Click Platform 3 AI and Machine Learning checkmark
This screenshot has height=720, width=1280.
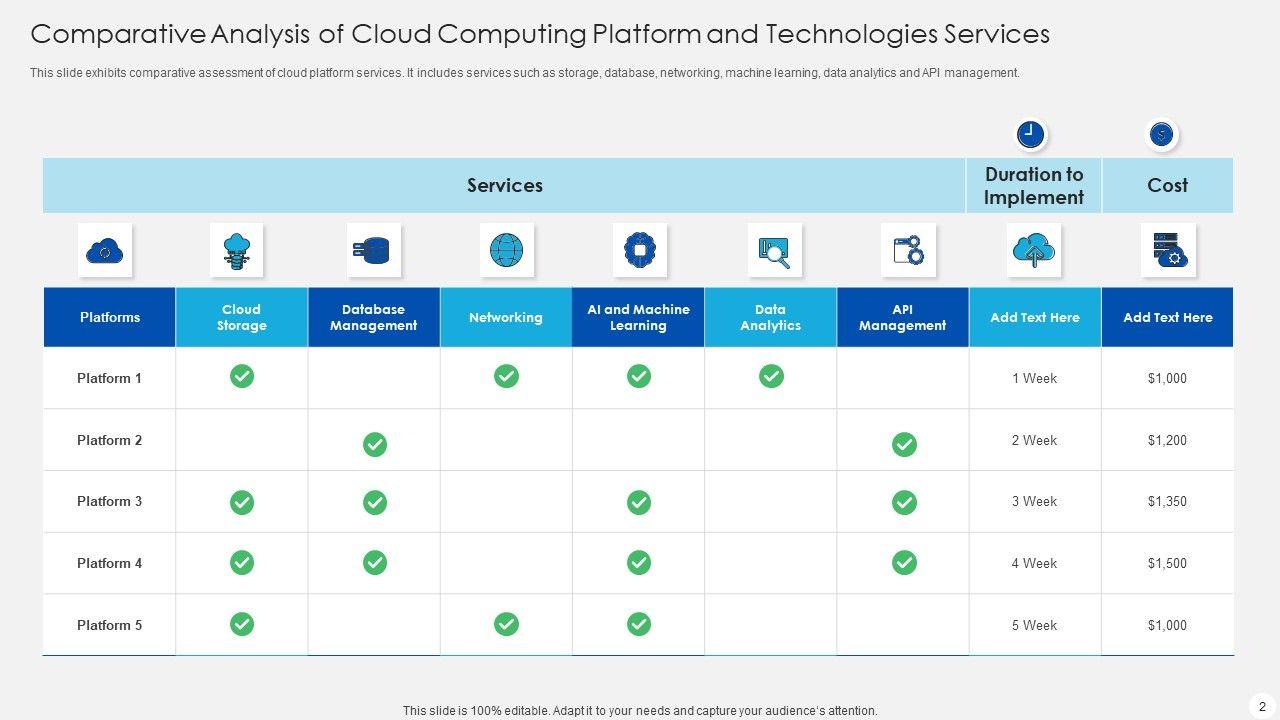pyautogui.click(x=639, y=502)
